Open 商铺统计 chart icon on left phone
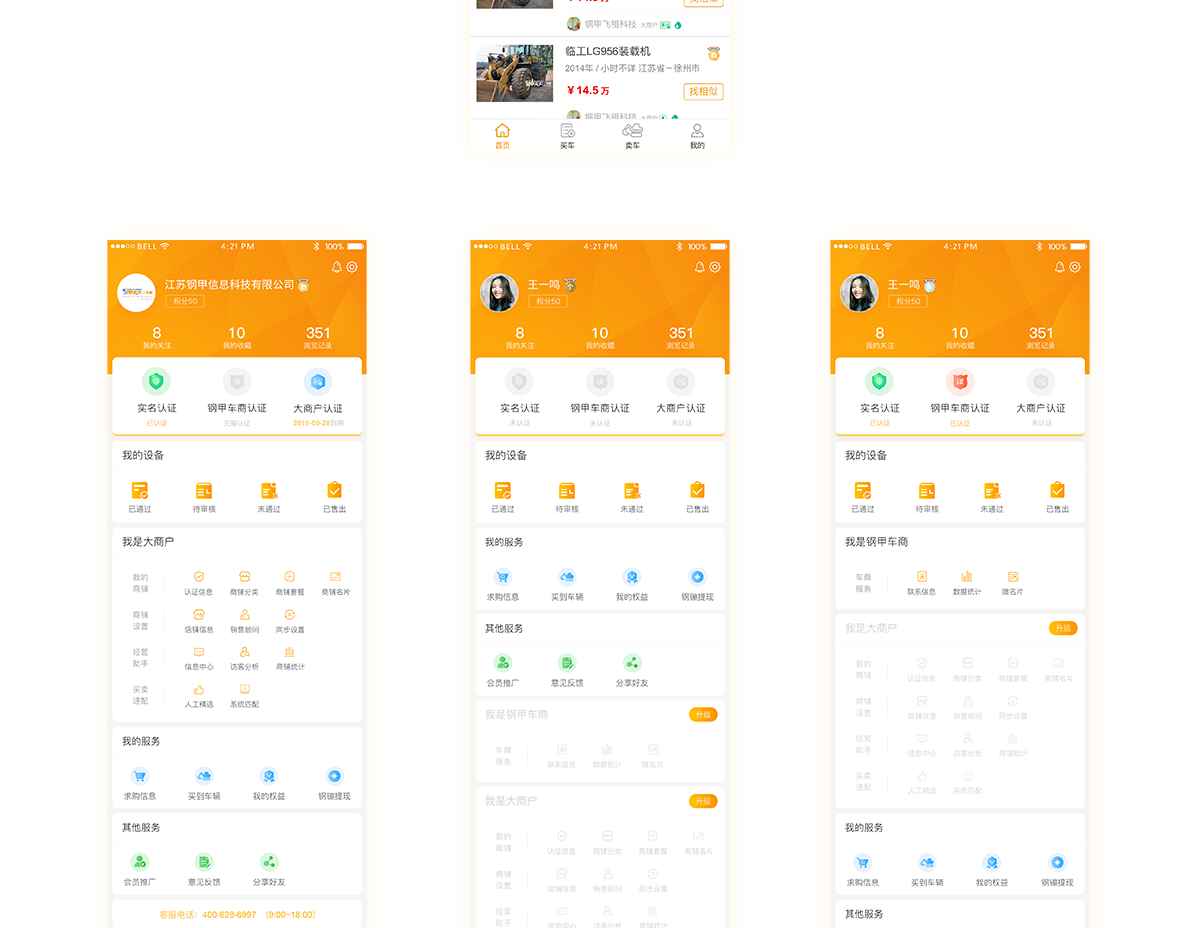Image resolution: width=1200 pixels, height=928 pixels. (290, 652)
